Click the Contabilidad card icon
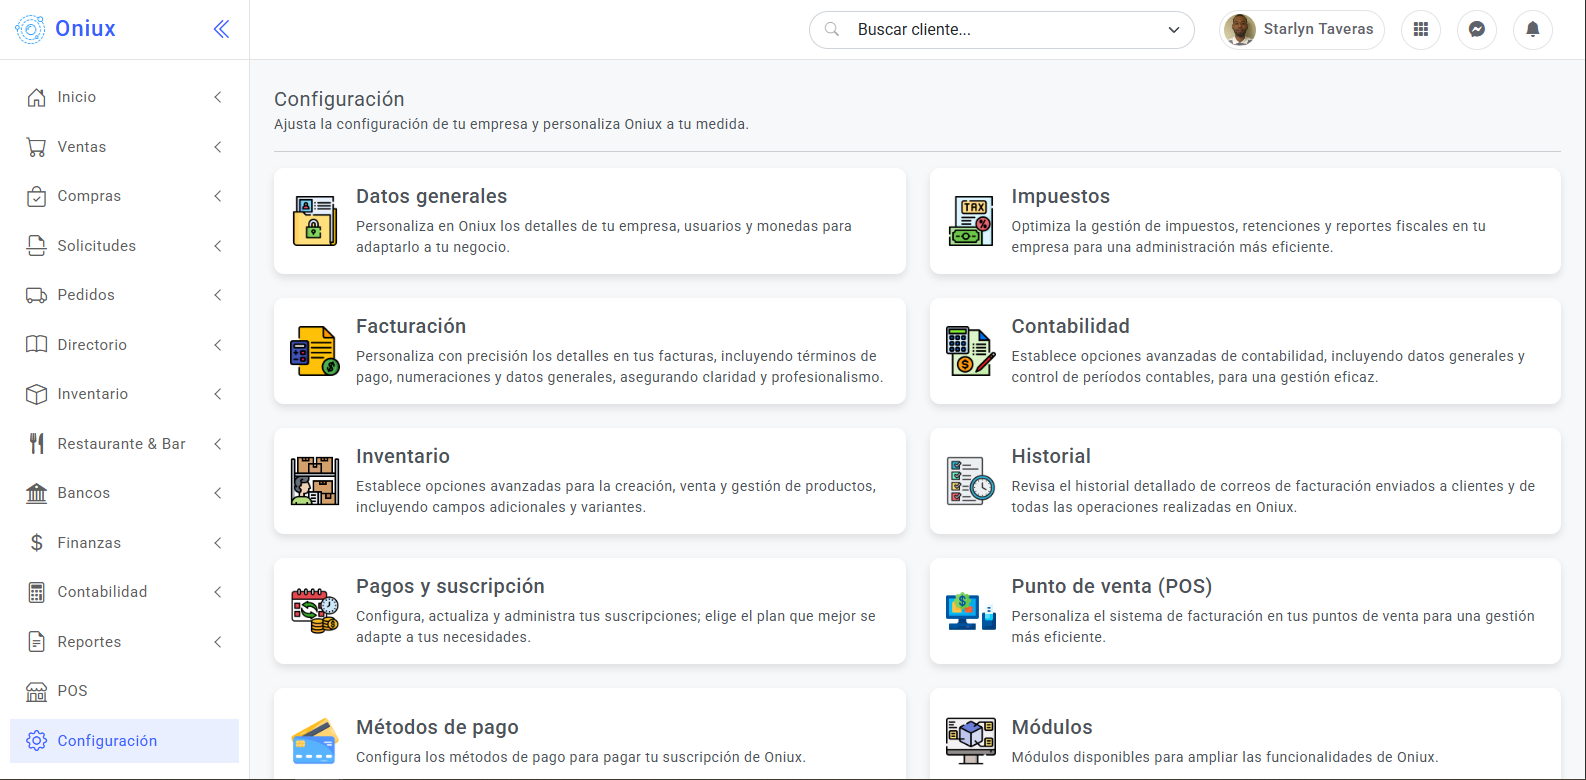This screenshot has height=780, width=1586. point(970,351)
